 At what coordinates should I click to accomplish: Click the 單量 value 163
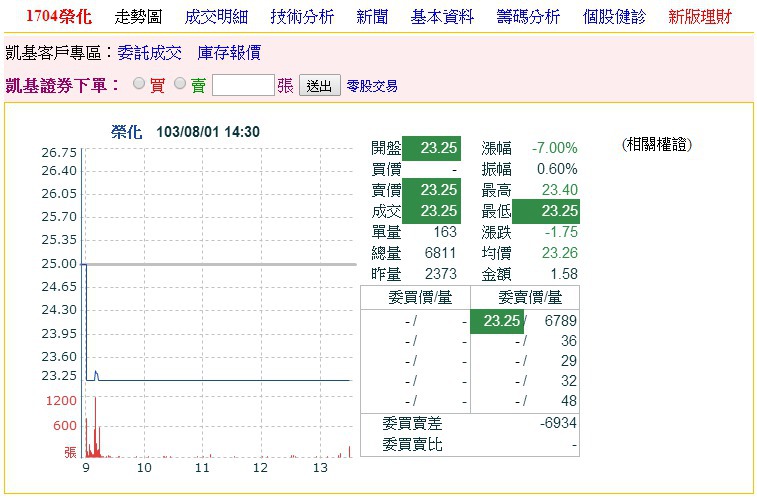[x=445, y=232]
